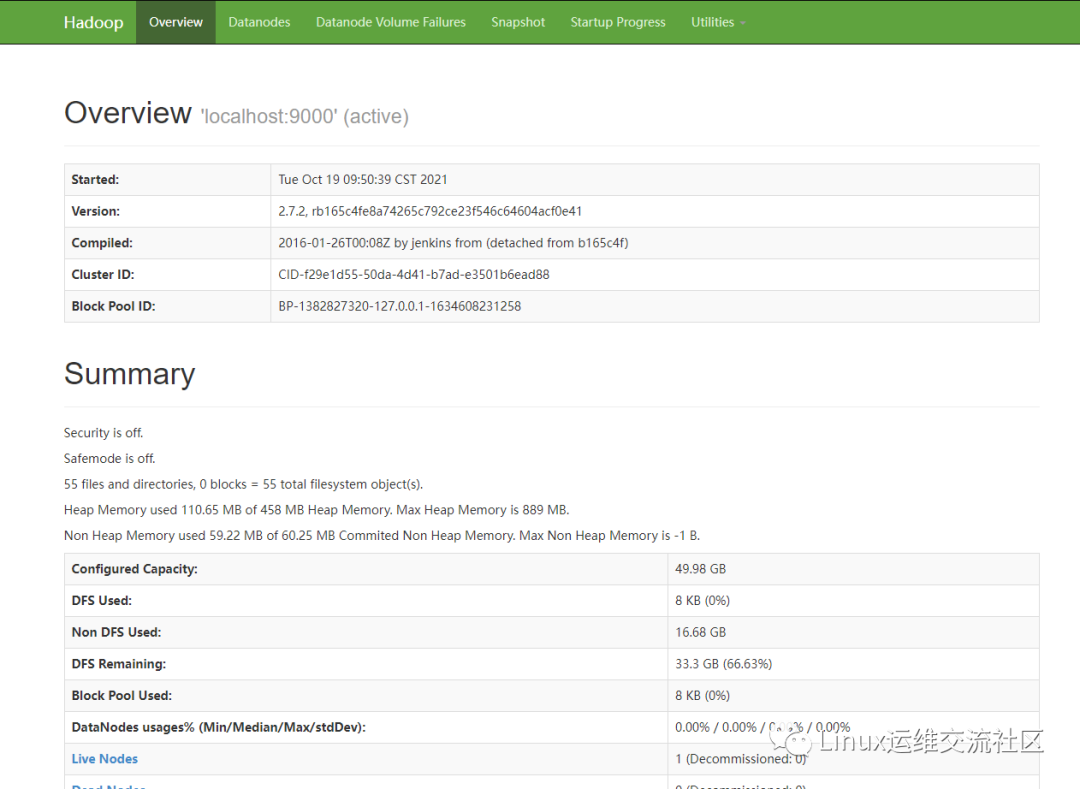The height and width of the screenshot is (789, 1080).
Task: Switch to the Snapshot tab
Action: tap(518, 22)
